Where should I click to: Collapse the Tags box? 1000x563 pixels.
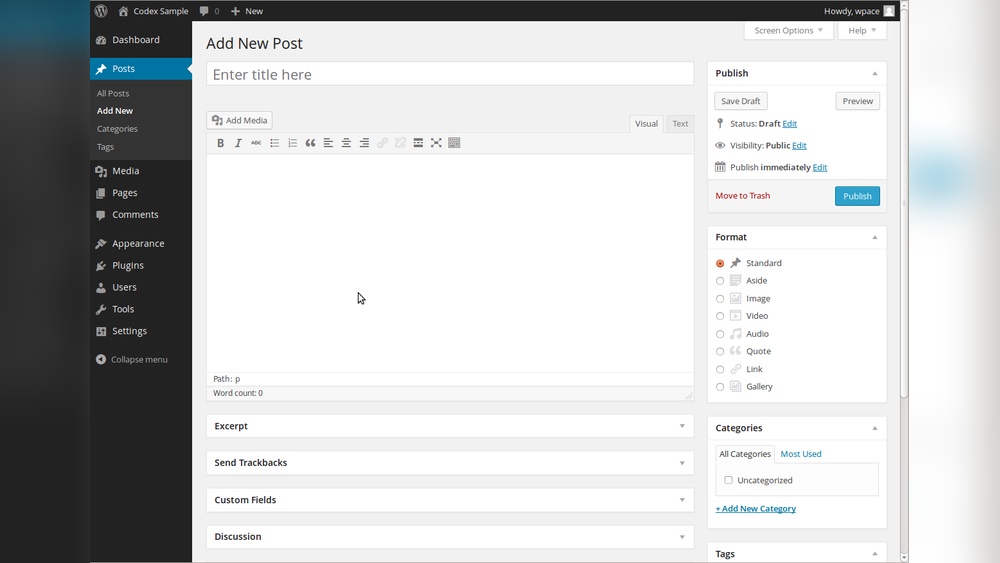click(x=875, y=553)
